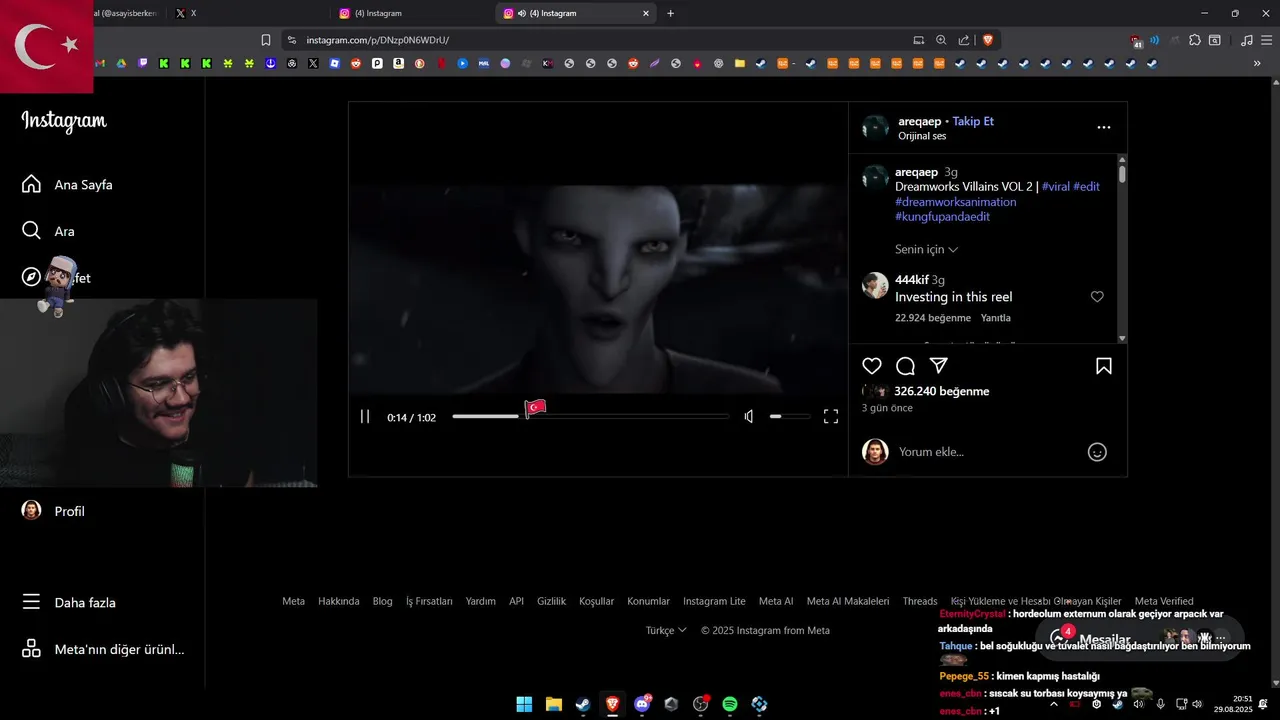This screenshot has height=720, width=1280.
Task: Switch to the X browser tab
Action: point(246,13)
